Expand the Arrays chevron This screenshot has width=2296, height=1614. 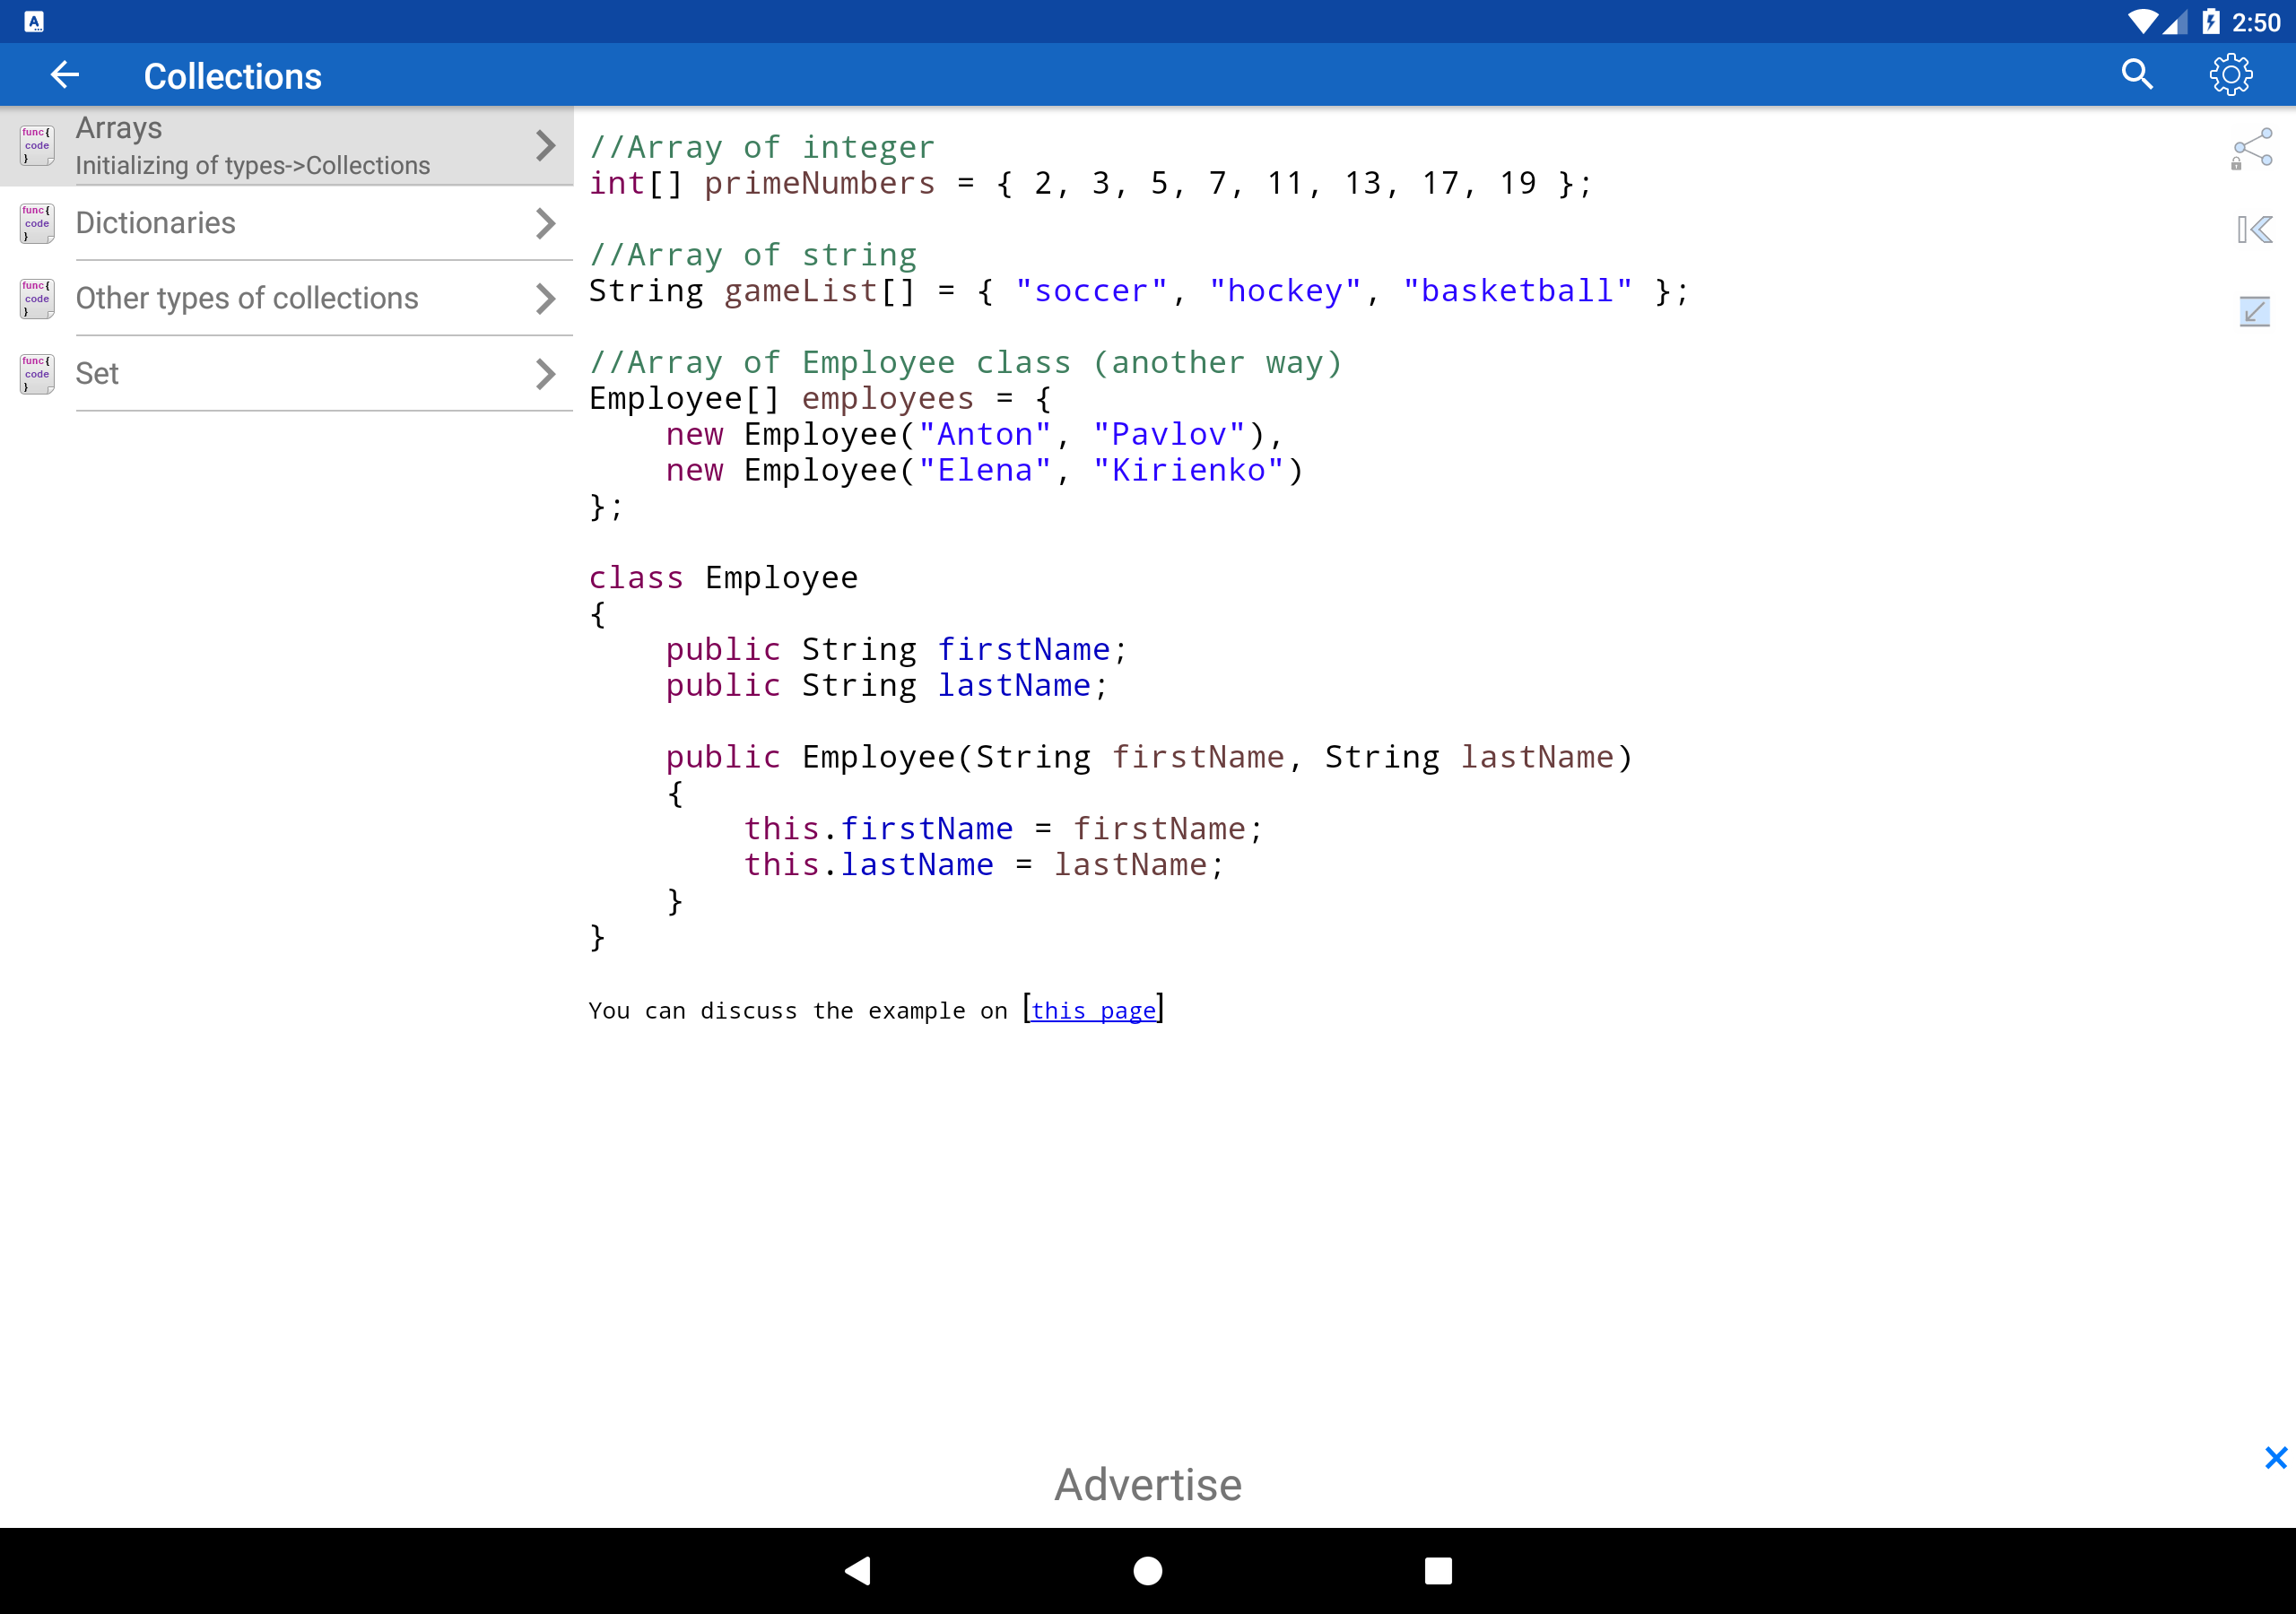[545, 146]
